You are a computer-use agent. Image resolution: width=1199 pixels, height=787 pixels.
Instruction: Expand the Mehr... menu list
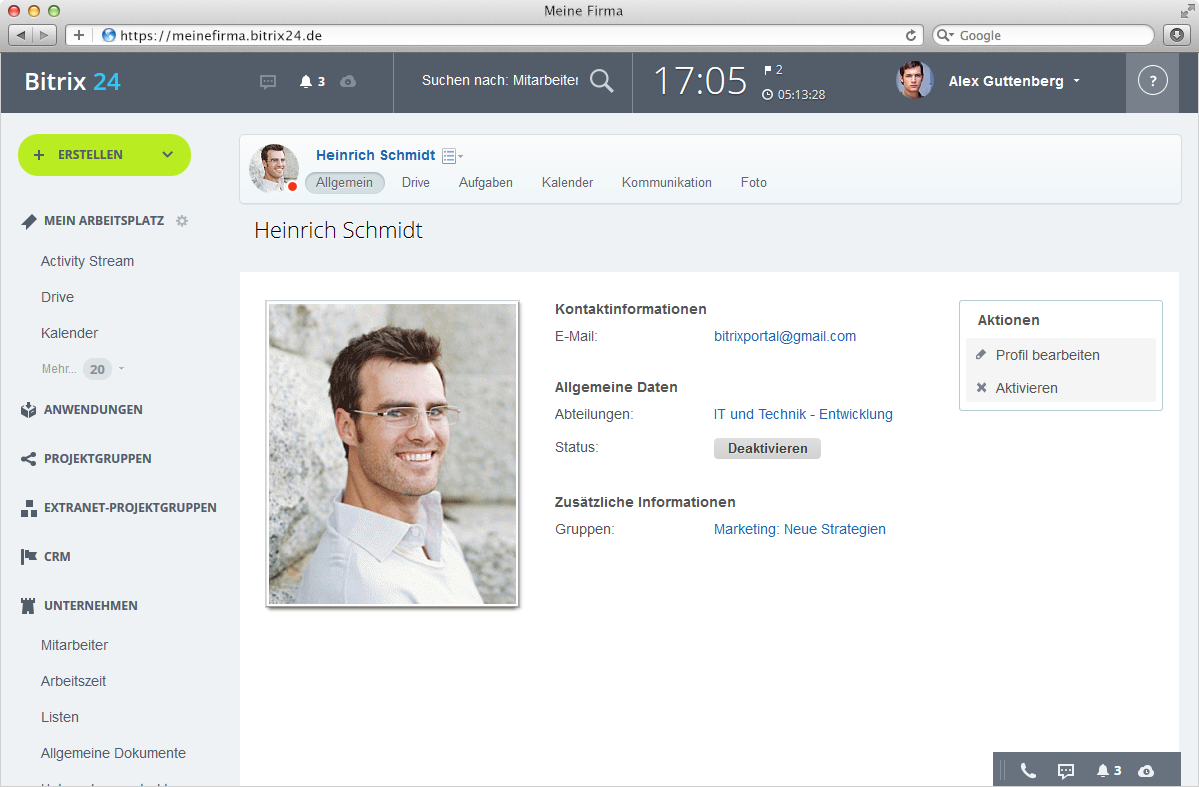[83, 369]
